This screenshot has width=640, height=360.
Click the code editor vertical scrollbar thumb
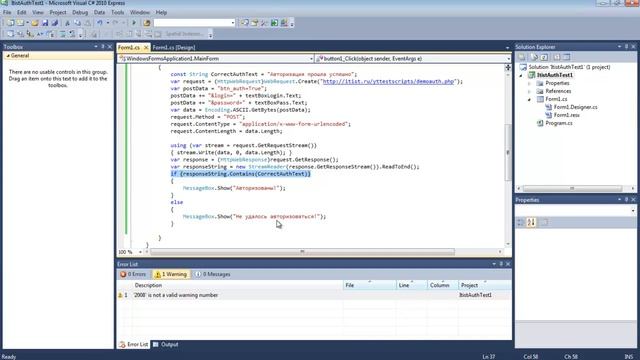pos(508,152)
